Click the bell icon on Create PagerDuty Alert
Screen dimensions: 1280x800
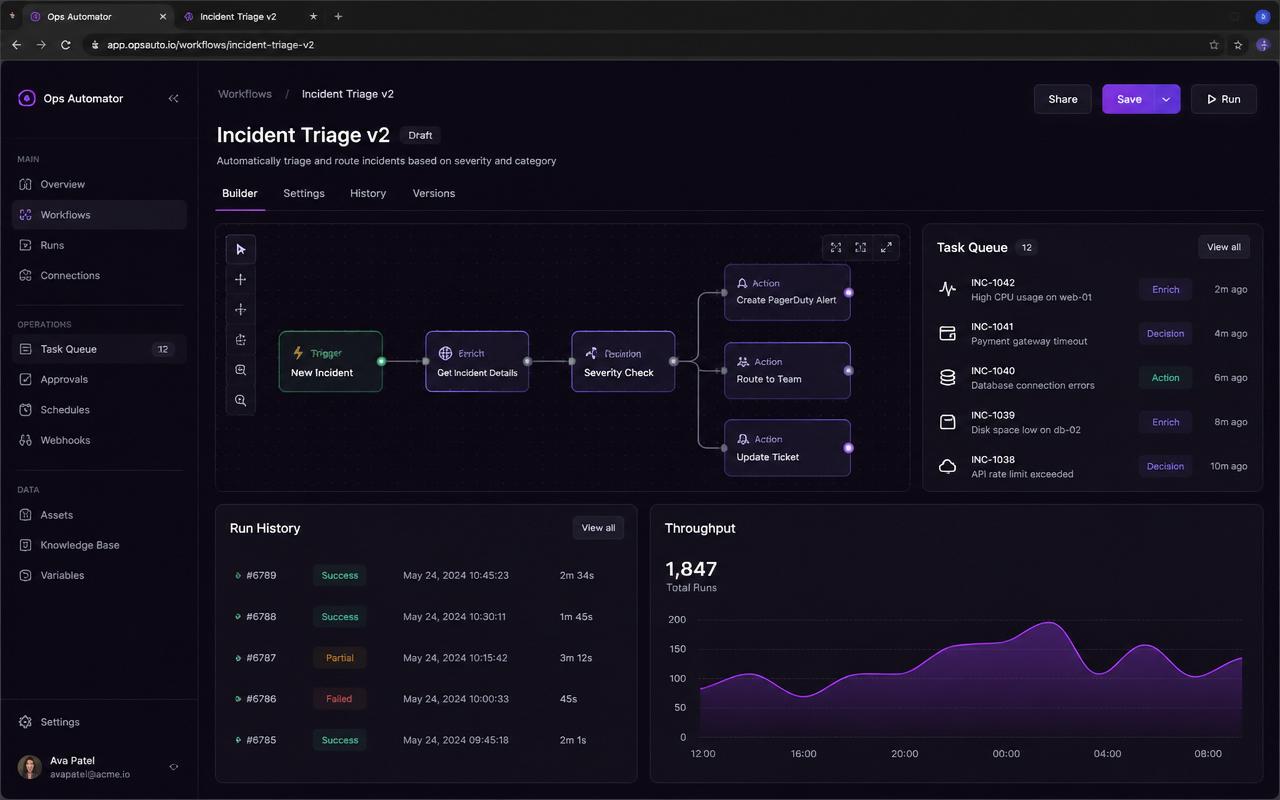pyautogui.click(x=742, y=283)
